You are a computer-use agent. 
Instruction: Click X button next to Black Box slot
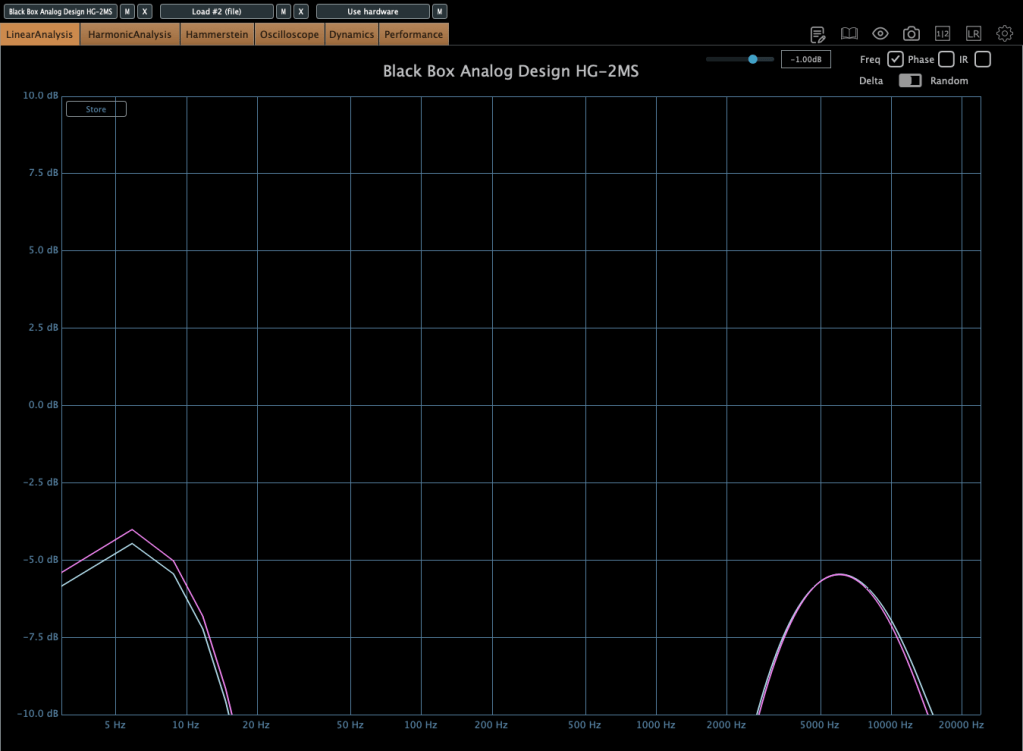[x=145, y=12]
